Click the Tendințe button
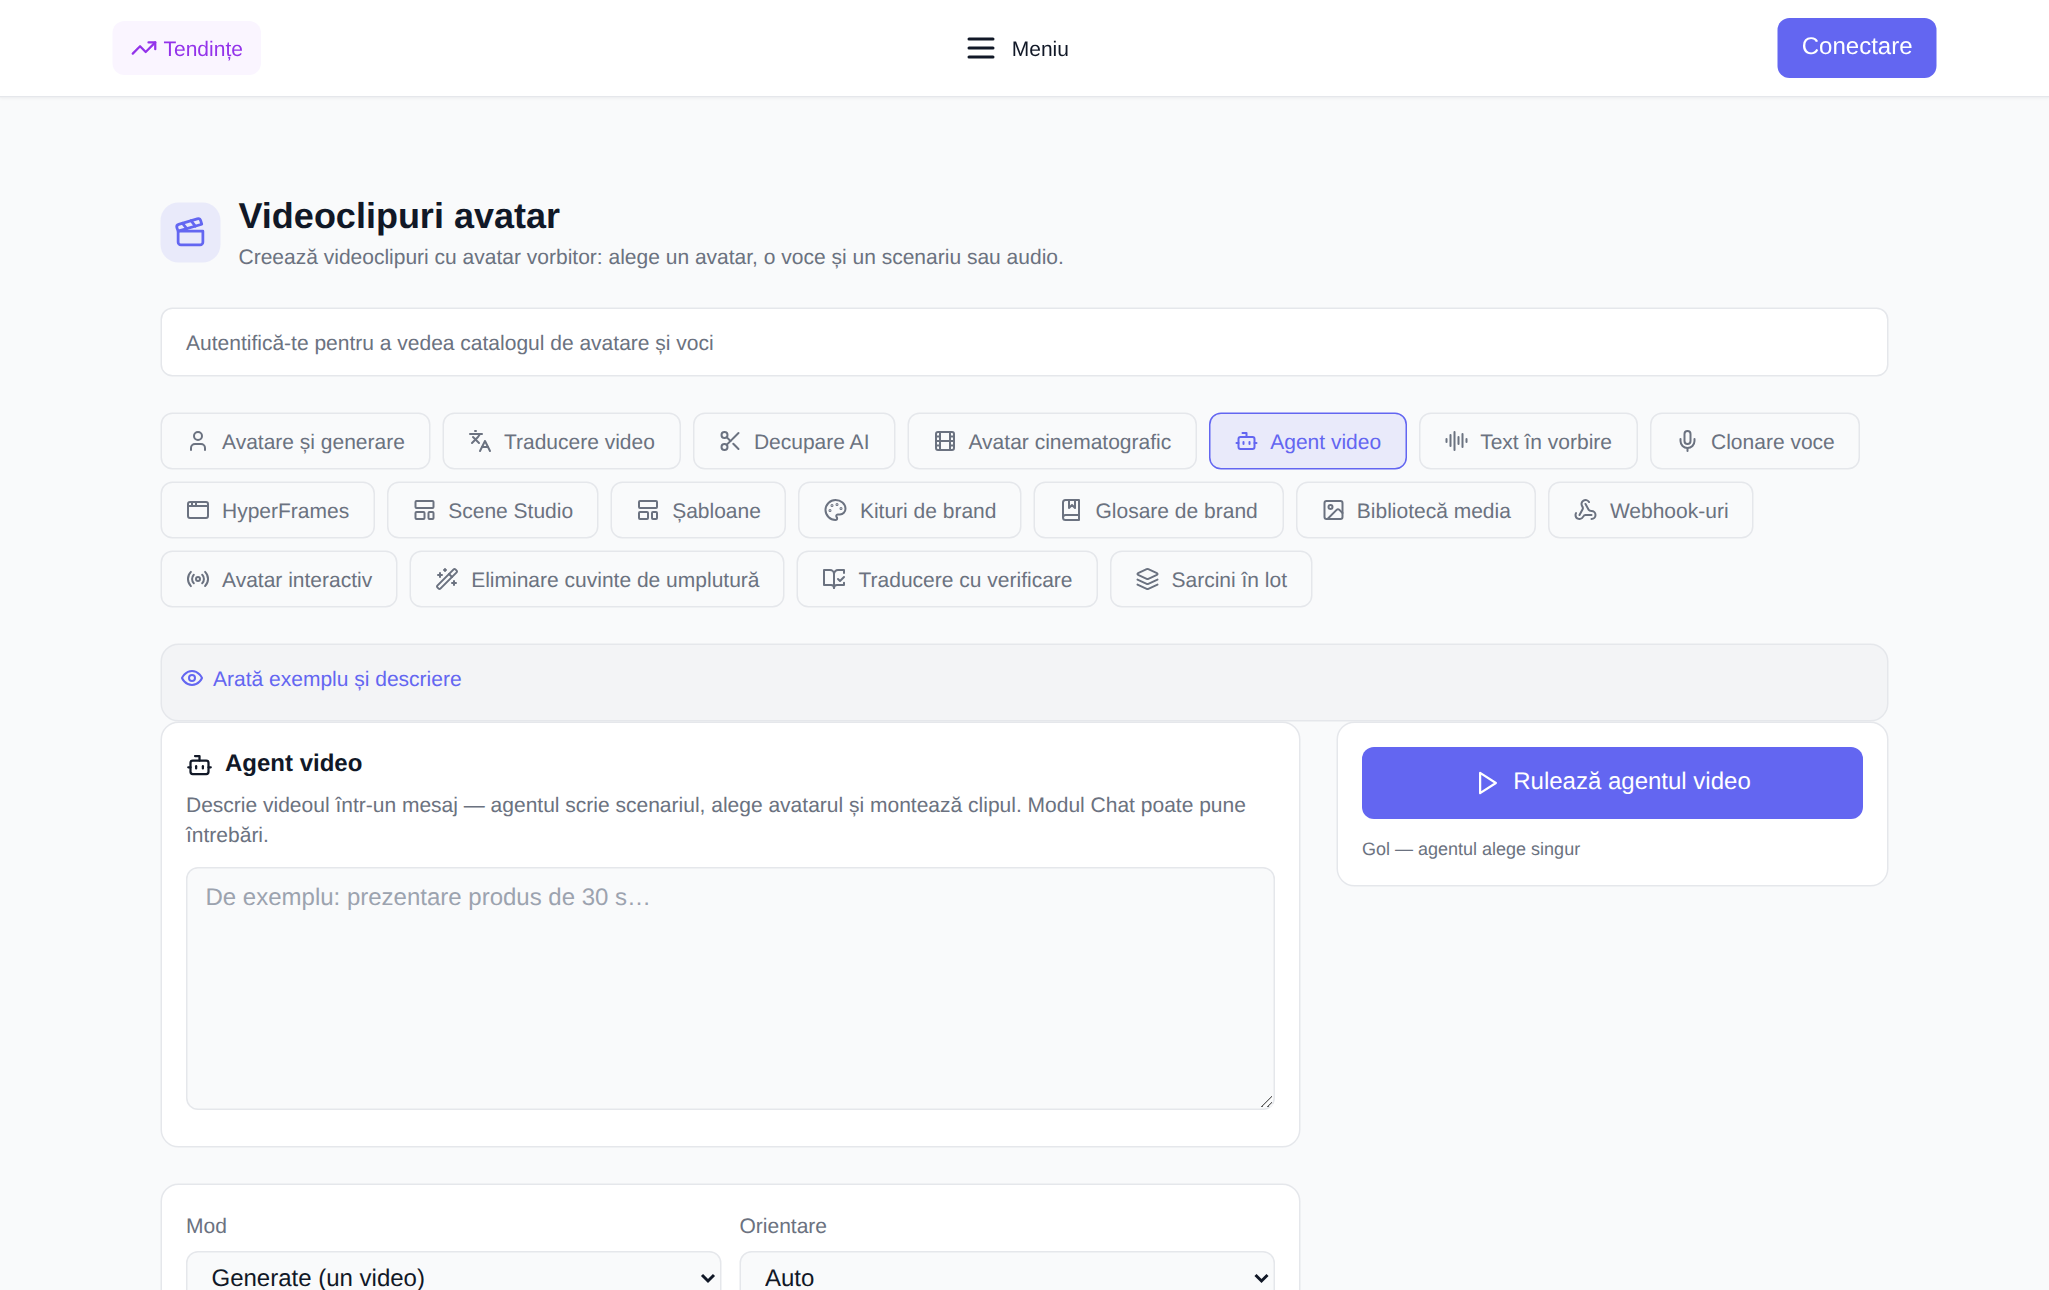Screen dimensions: 2049x1290 [187, 48]
